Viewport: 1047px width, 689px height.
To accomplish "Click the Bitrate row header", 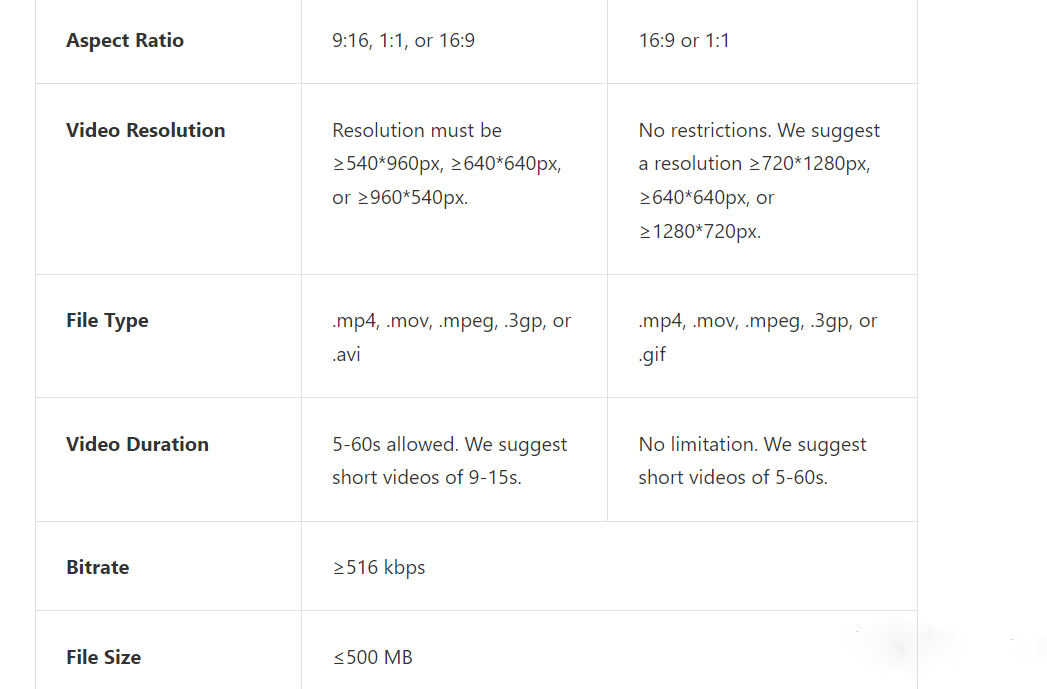I will click(x=97, y=567).
